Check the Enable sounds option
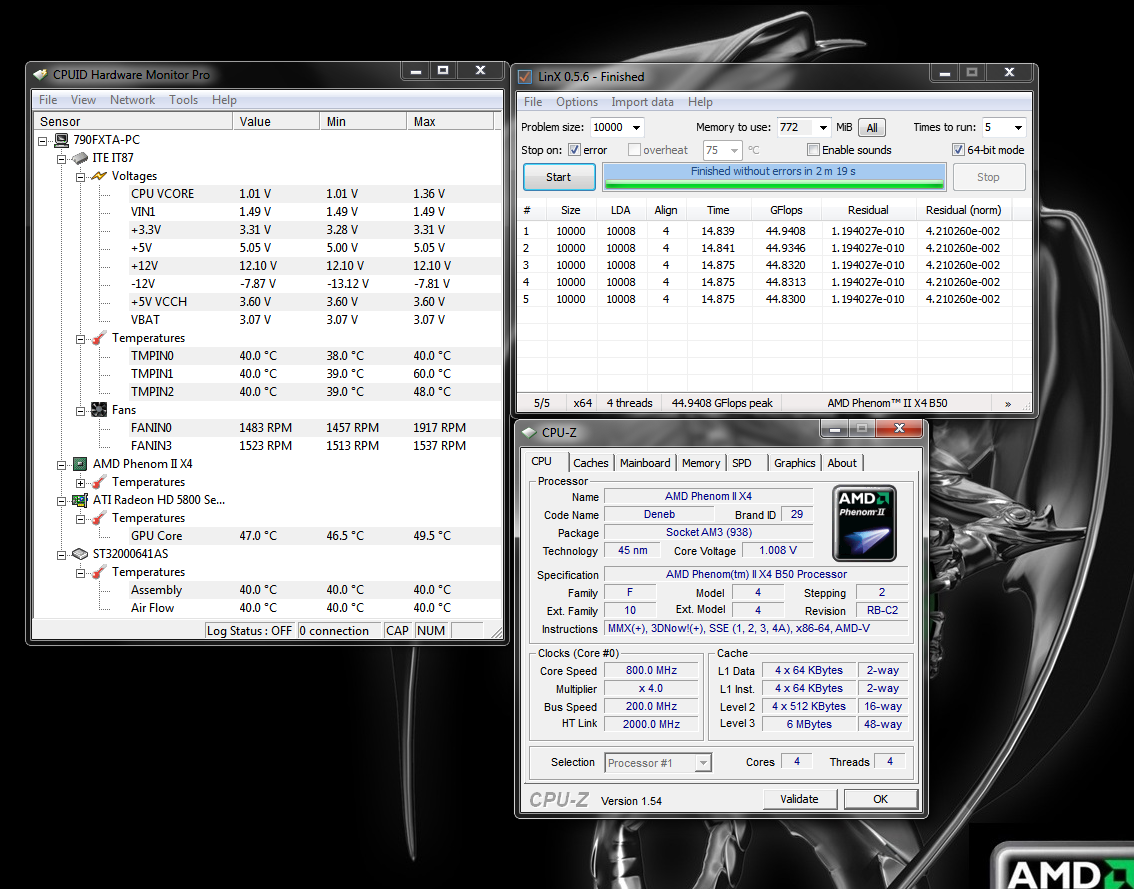1134x889 pixels. pos(813,150)
